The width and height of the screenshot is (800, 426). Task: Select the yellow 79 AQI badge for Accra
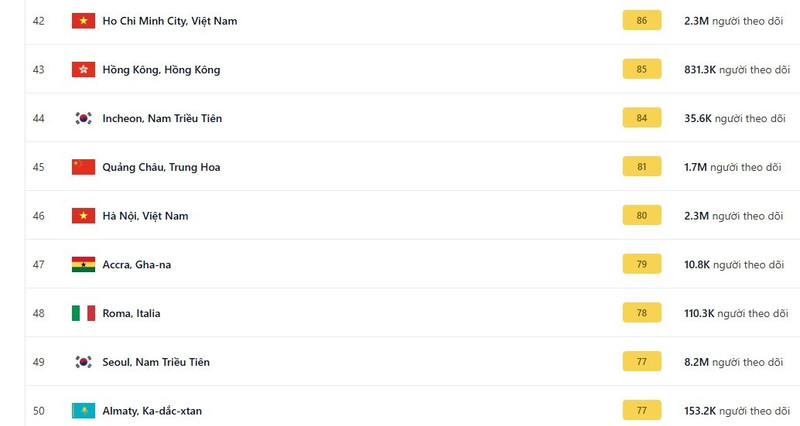click(641, 265)
